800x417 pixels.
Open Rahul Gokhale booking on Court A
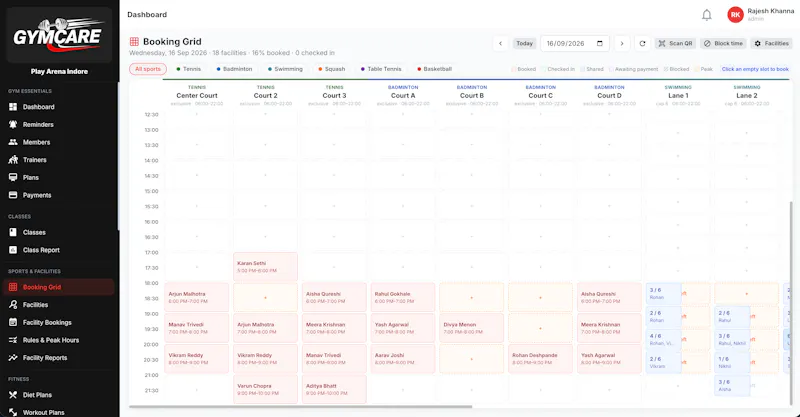pyautogui.click(x=403, y=297)
